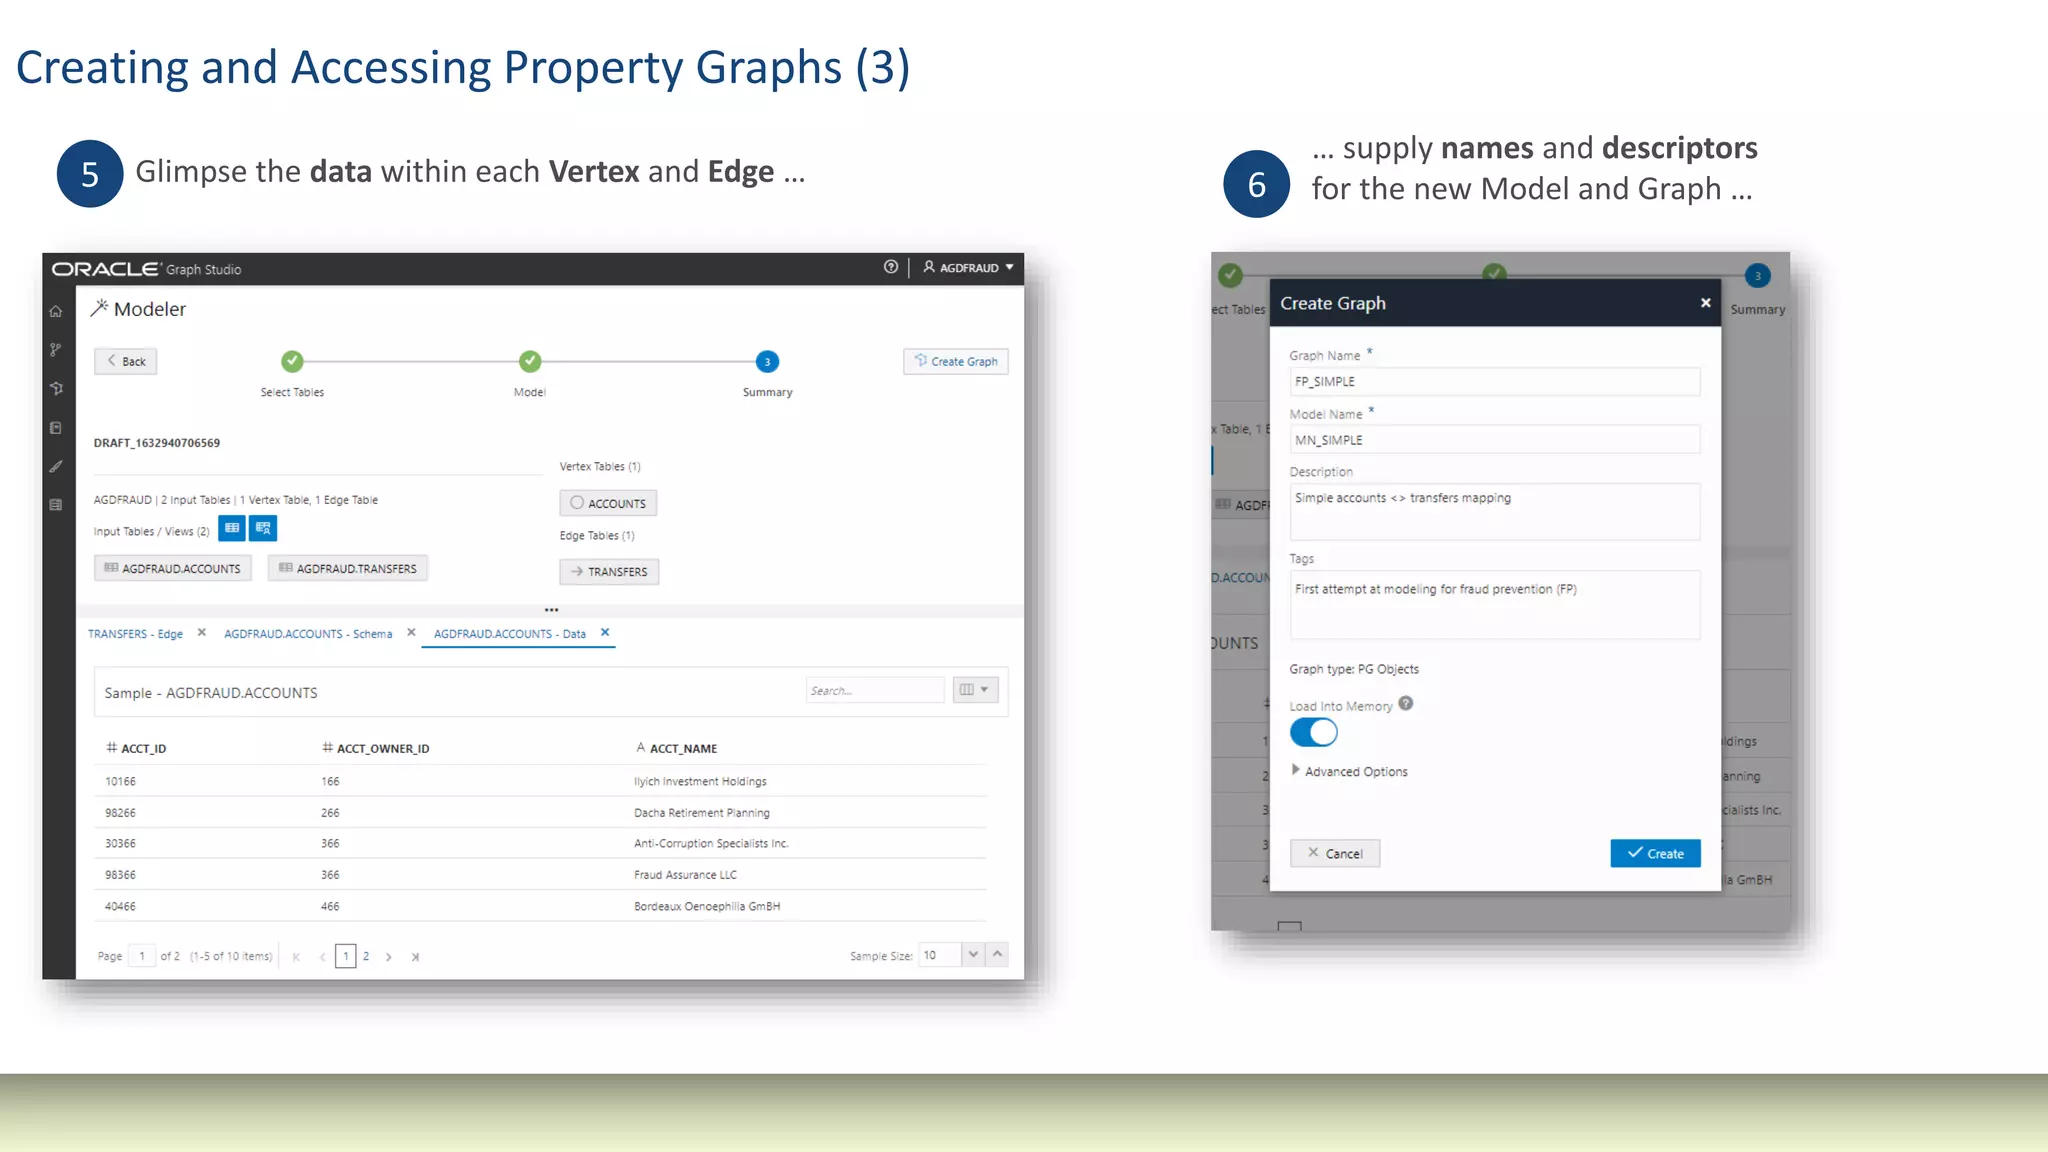Screen dimensions: 2048x1152
Task: Select the Anti-Corruption Specialists Inc. cell
Action: [x=711, y=844]
